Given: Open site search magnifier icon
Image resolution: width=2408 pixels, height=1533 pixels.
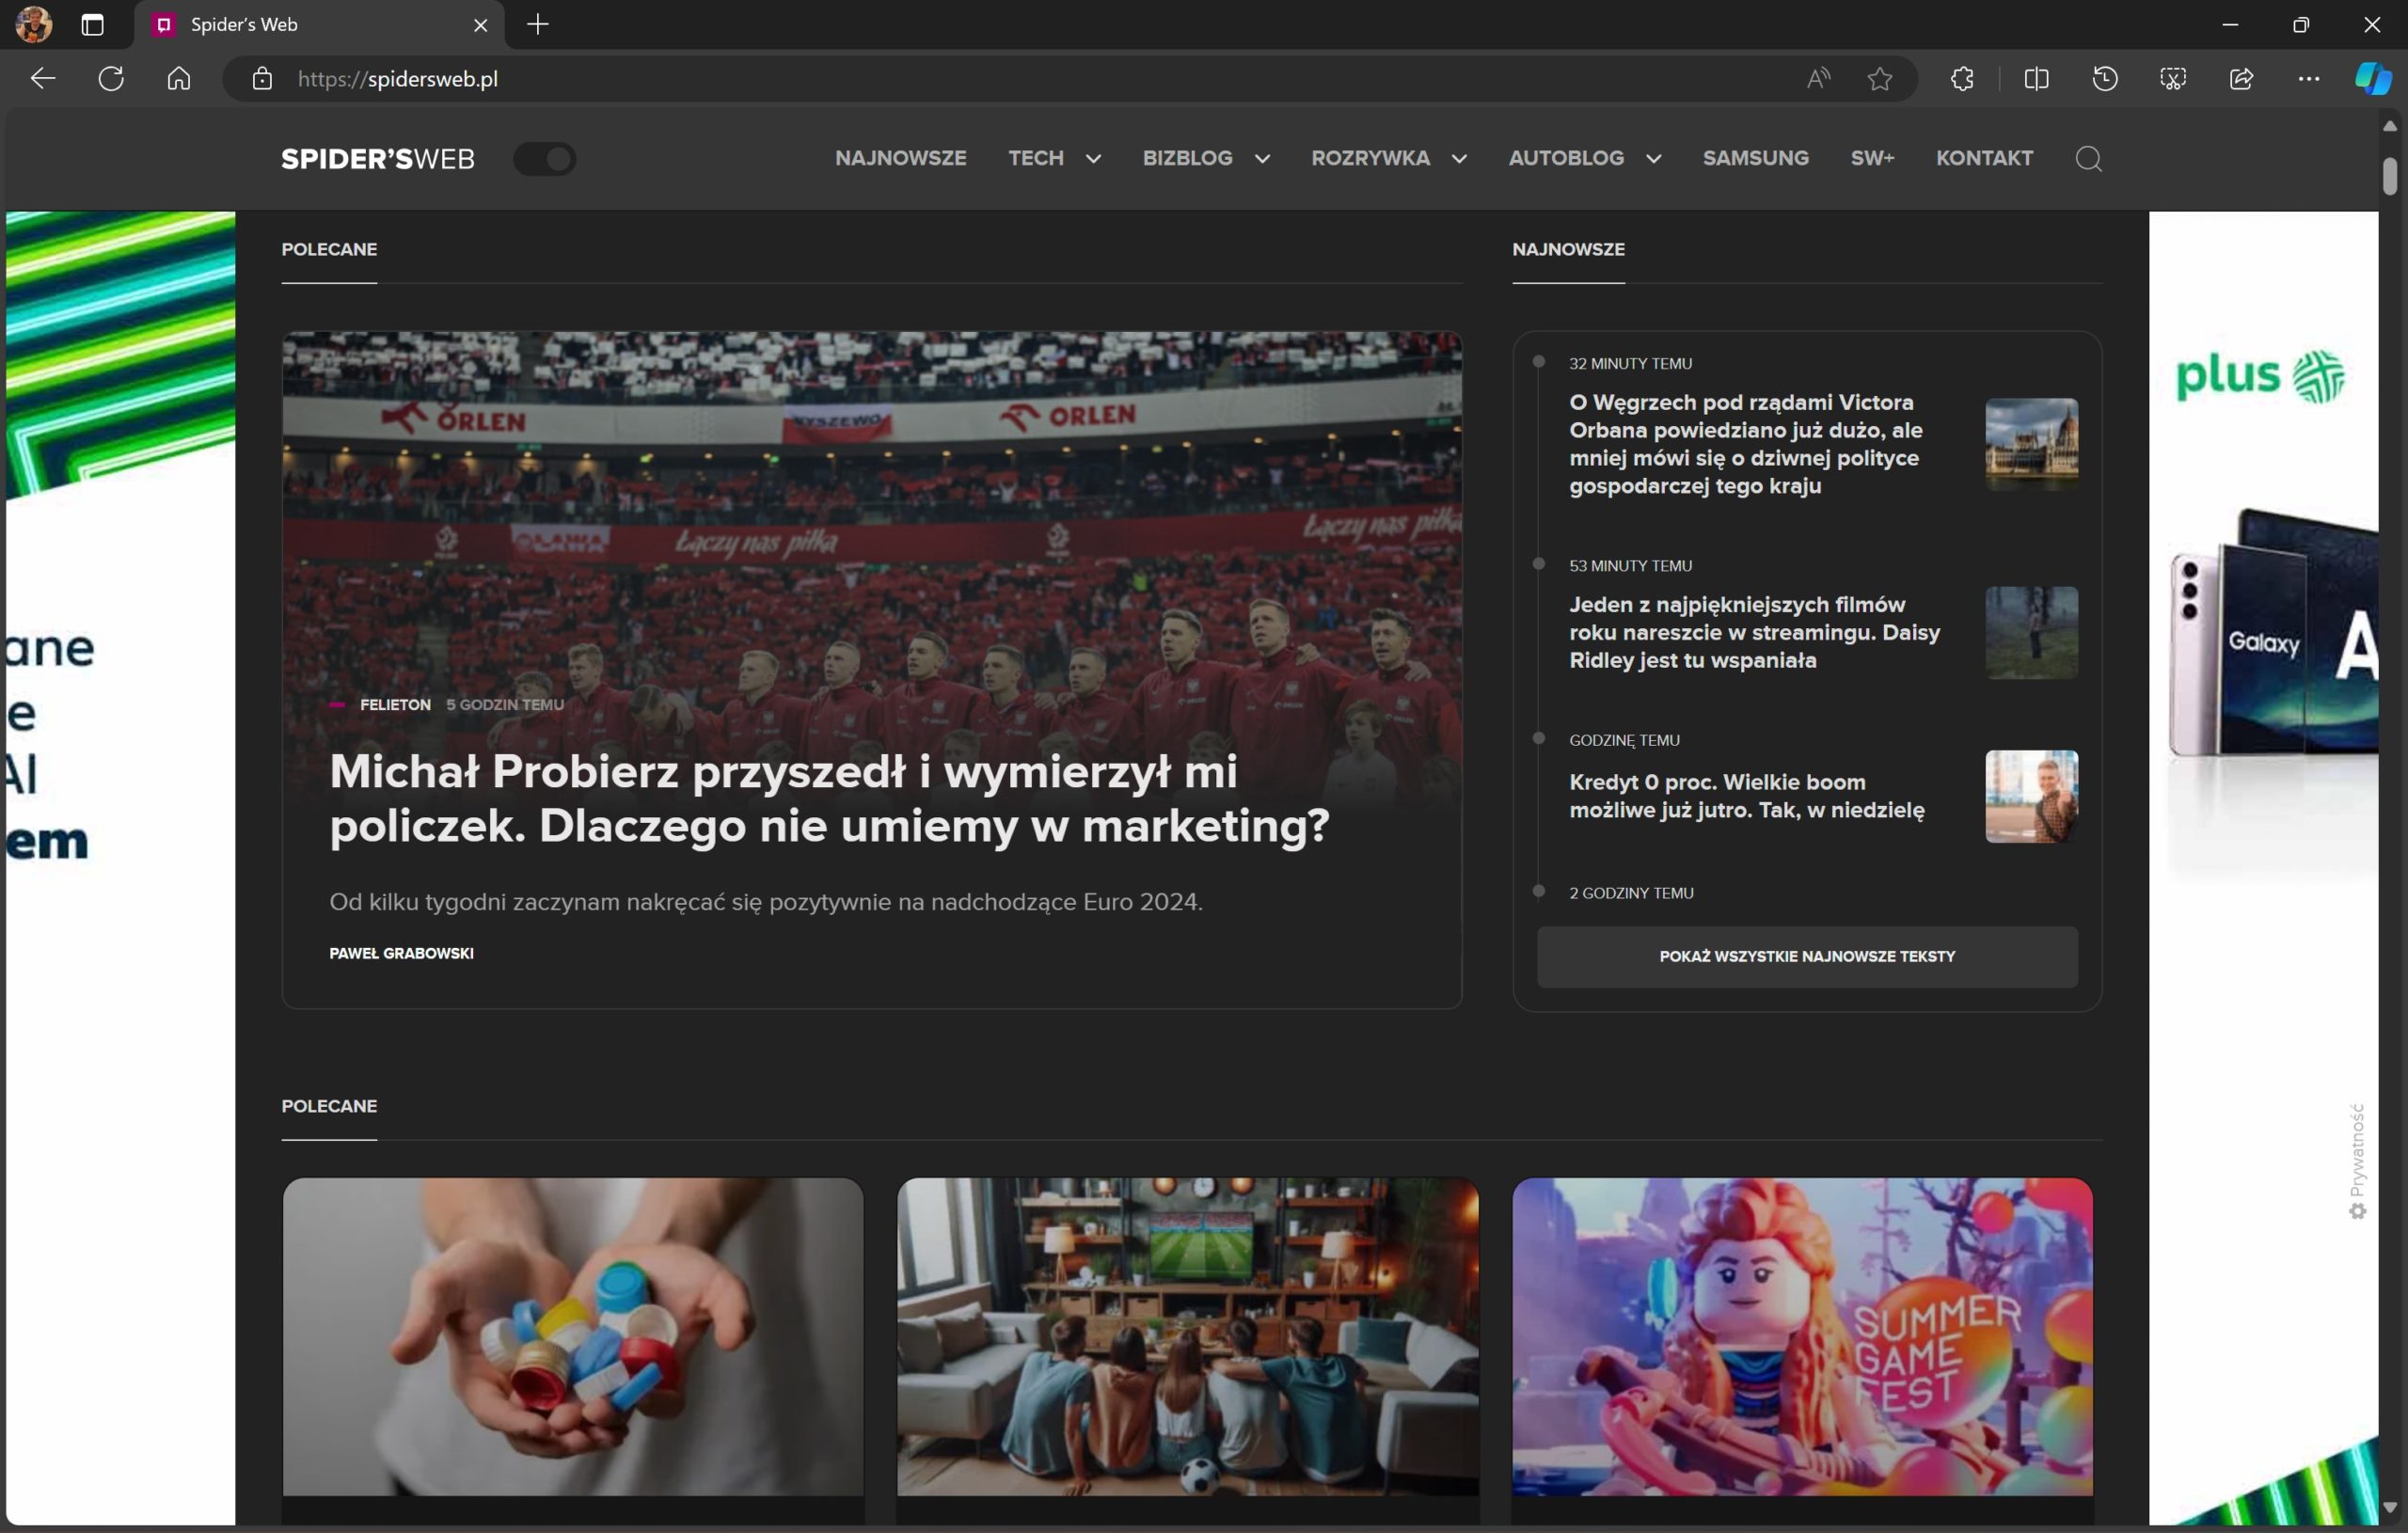Looking at the screenshot, I should 2088,158.
